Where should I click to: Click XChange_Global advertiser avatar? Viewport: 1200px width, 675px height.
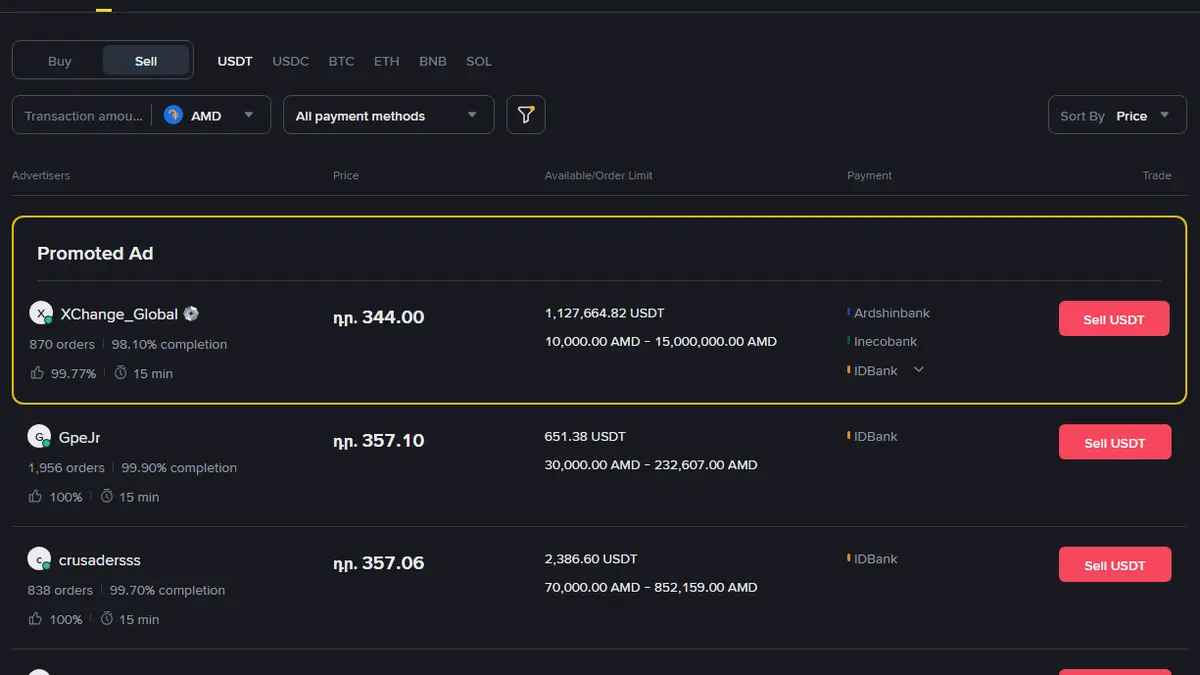(x=41, y=313)
